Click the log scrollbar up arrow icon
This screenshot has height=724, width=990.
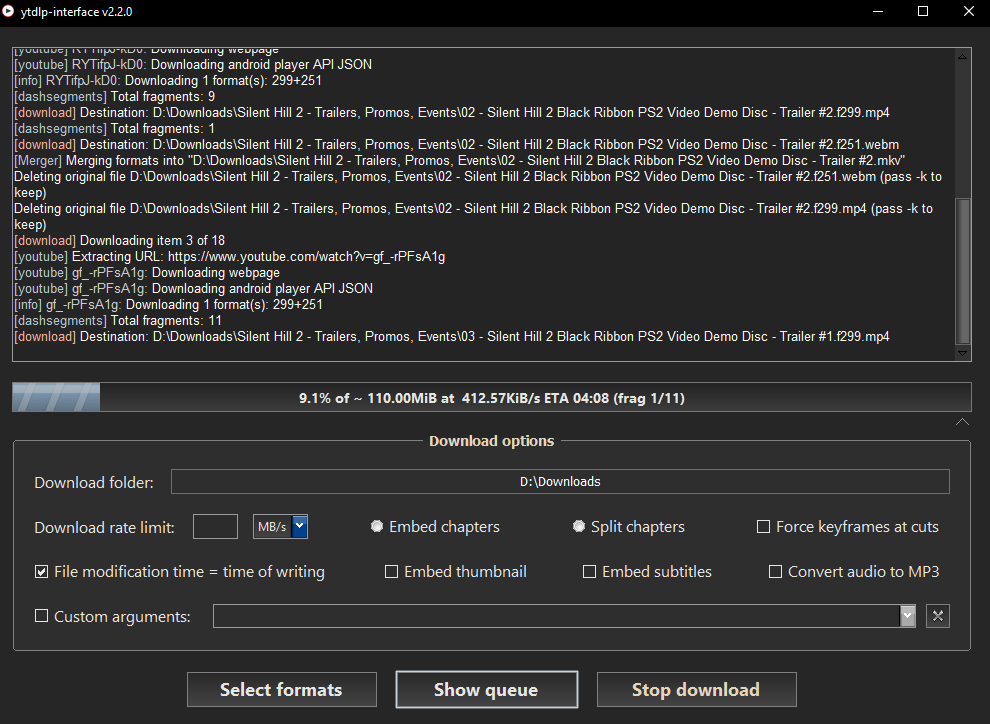962,56
